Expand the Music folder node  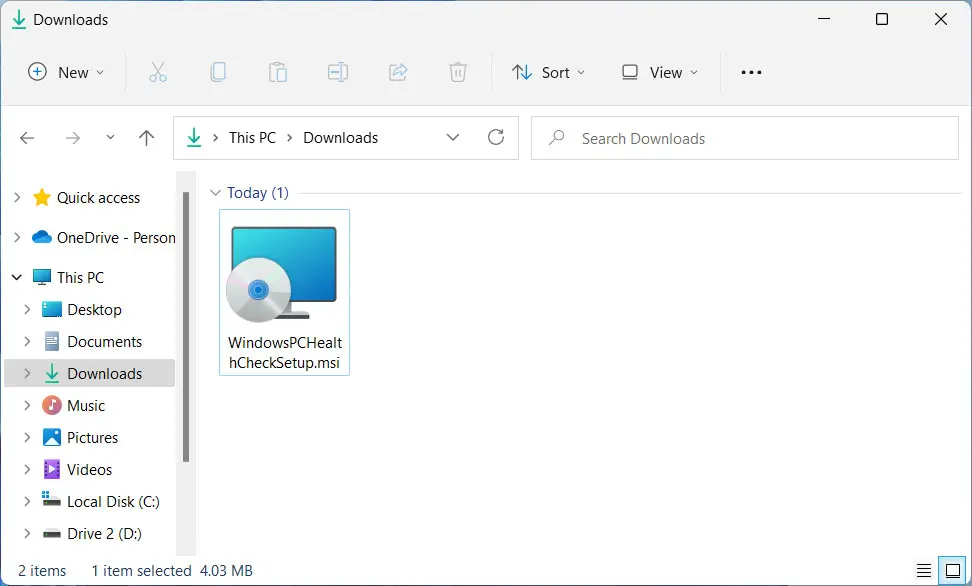tap(27, 406)
